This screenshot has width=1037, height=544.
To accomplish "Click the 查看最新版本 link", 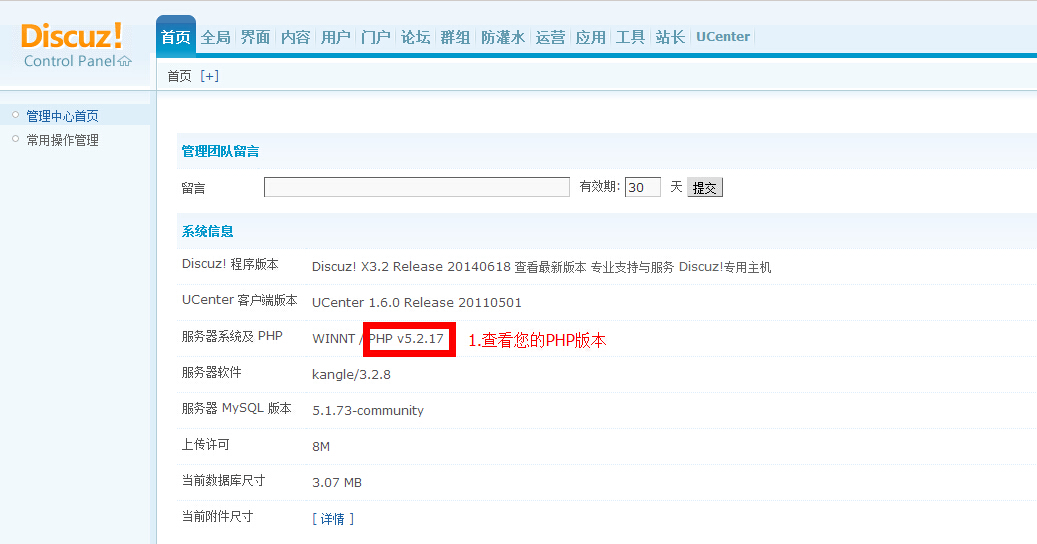I will pos(550,267).
